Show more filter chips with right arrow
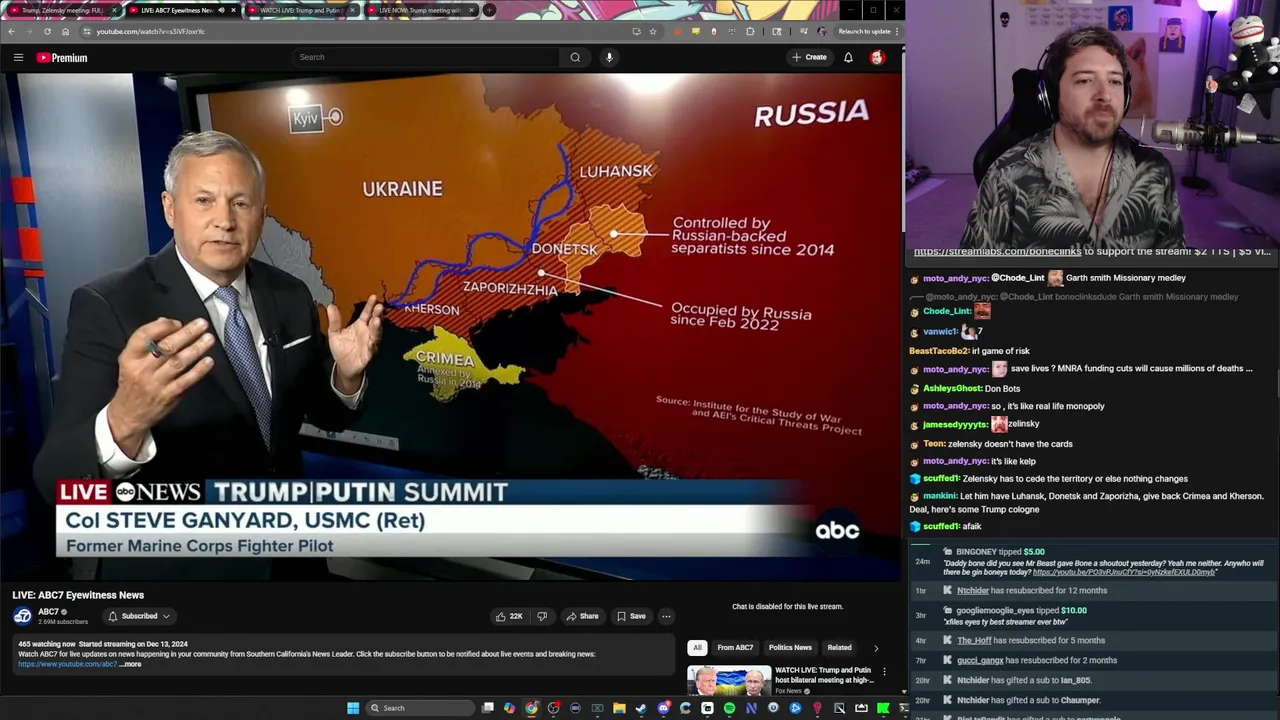The height and width of the screenshot is (720, 1280). (x=876, y=648)
